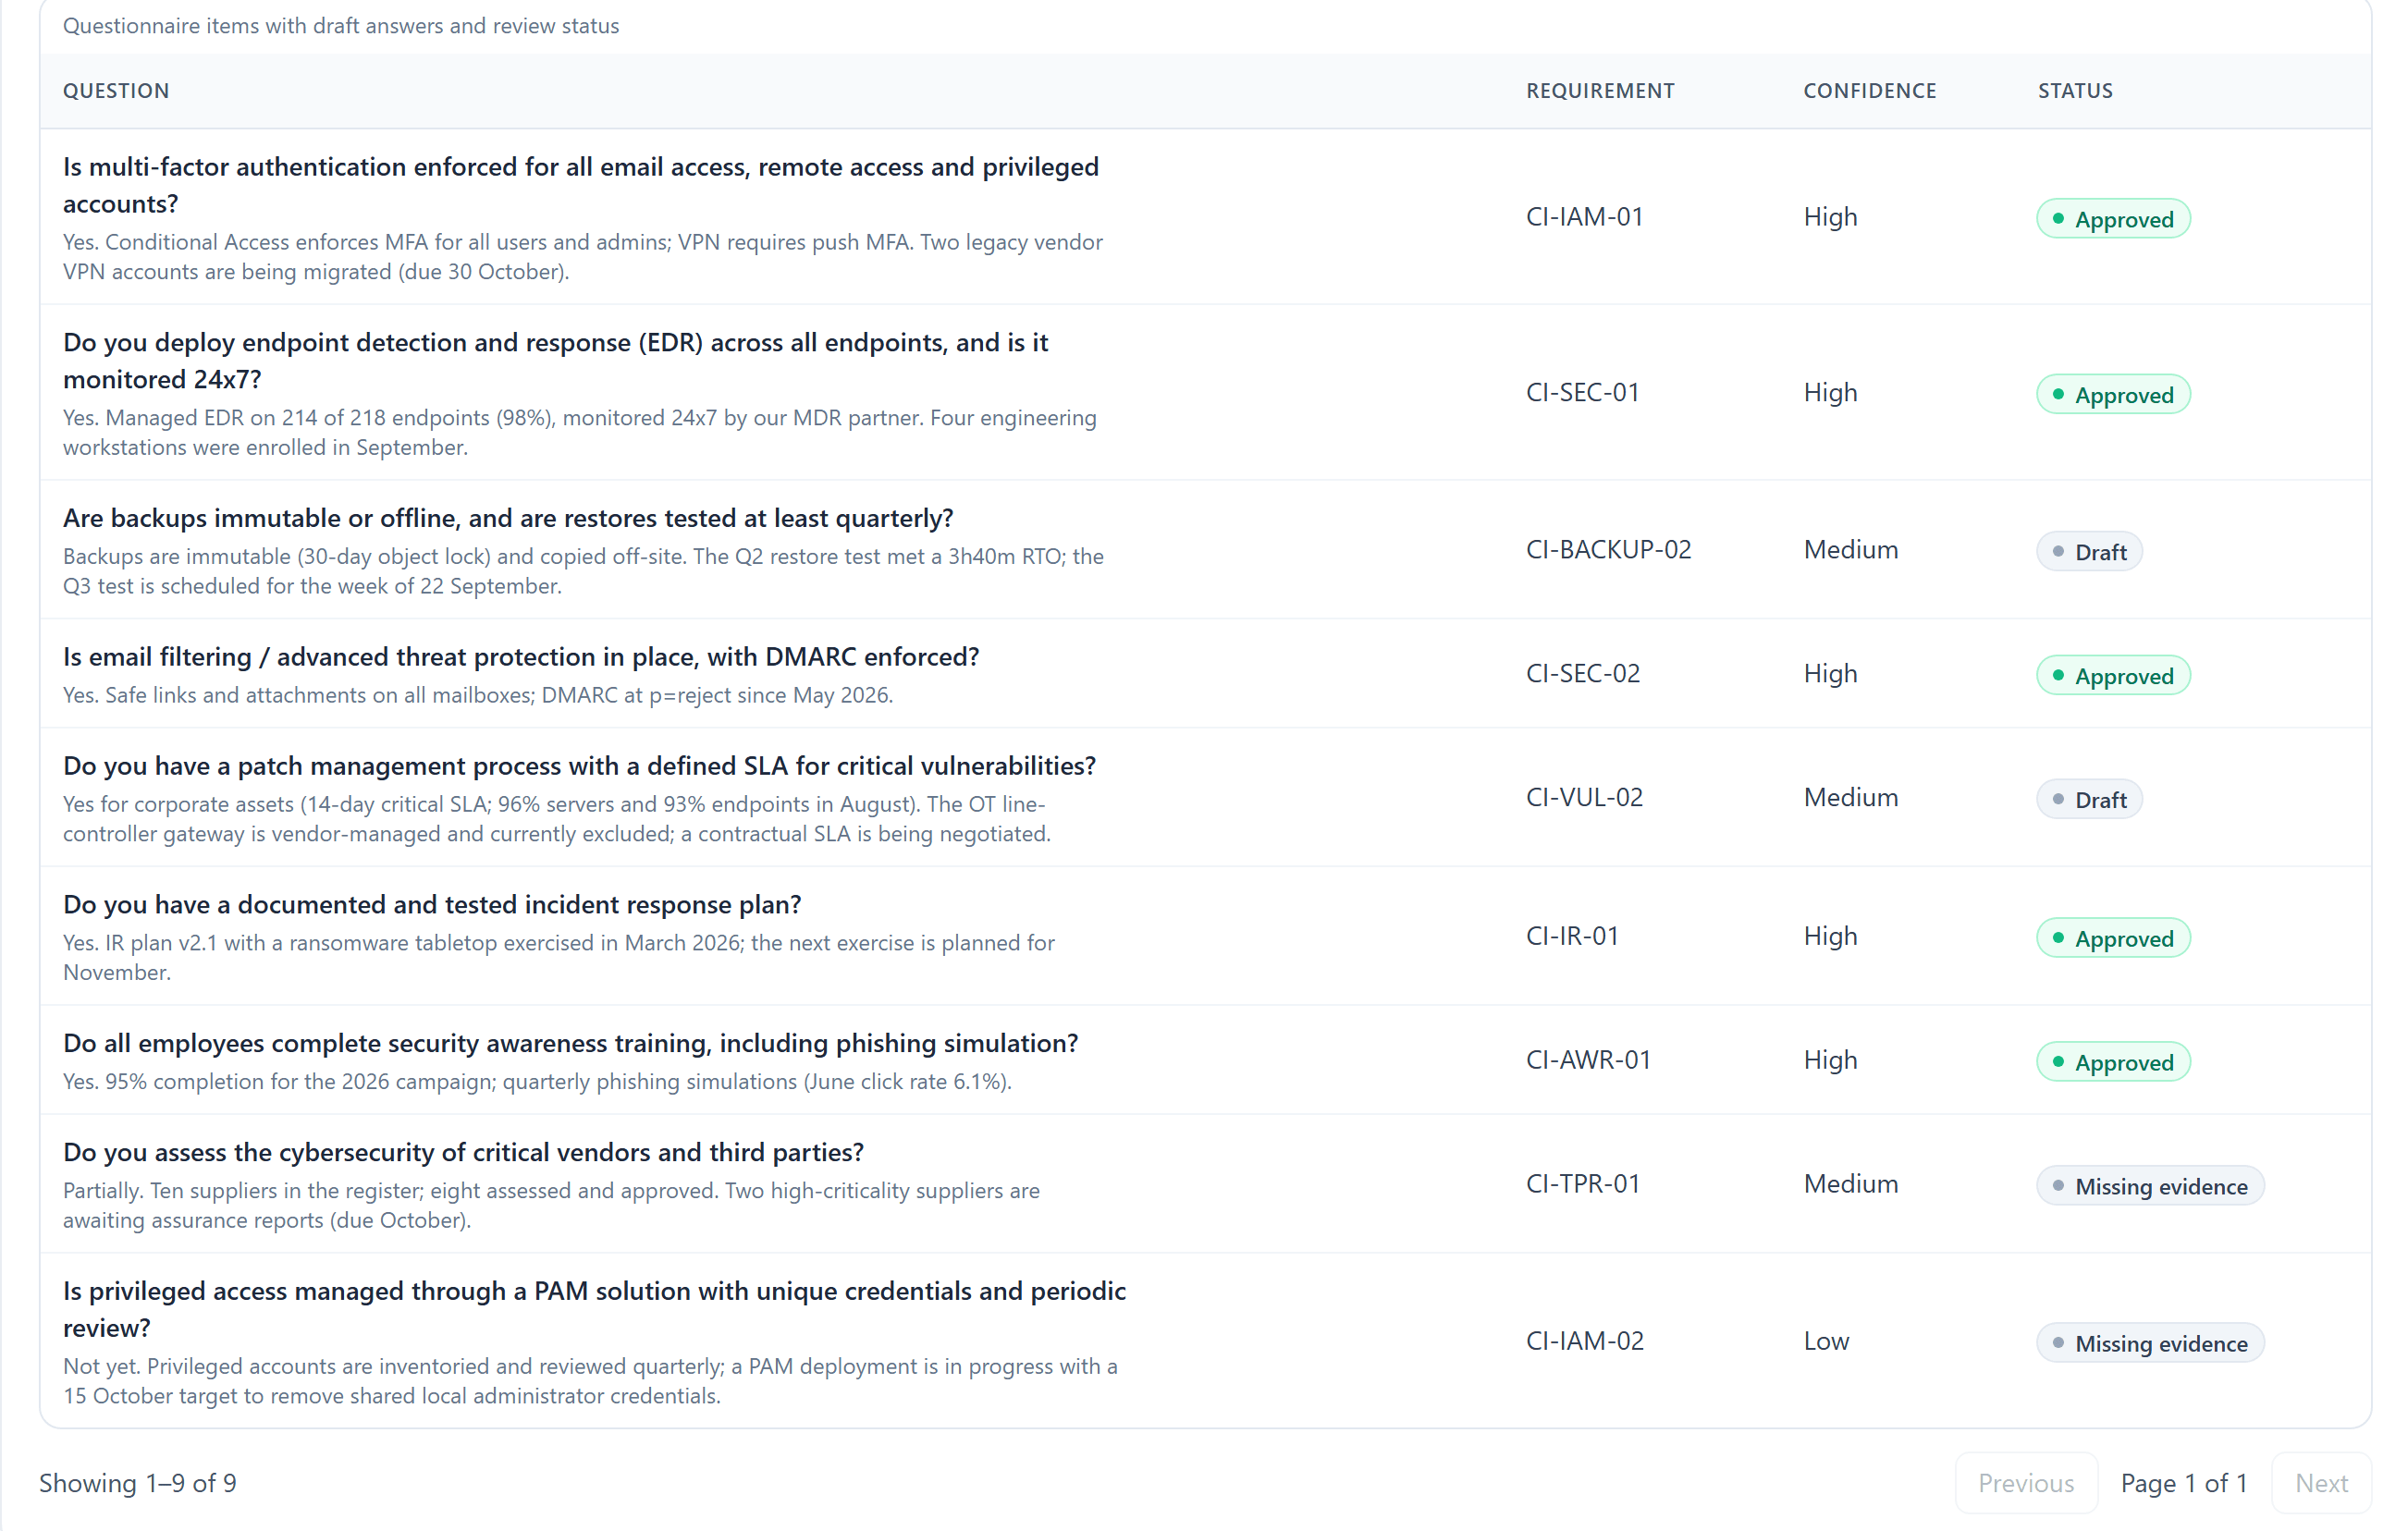Click Approved badge in CI-SEC-01 row
The image size is (2408, 1531).
click(x=2113, y=395)
